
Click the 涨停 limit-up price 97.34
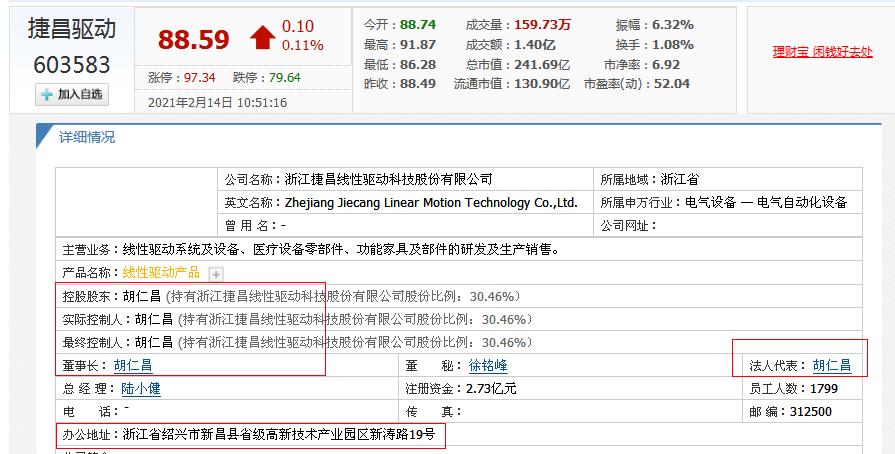coord(199,78)
